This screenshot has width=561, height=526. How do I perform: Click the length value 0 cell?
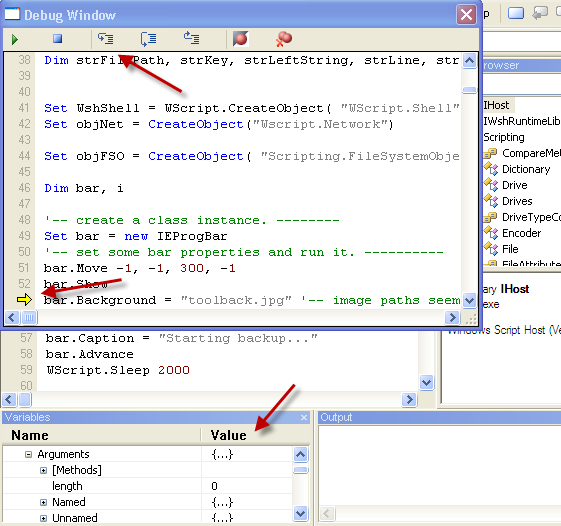(247, 486)
